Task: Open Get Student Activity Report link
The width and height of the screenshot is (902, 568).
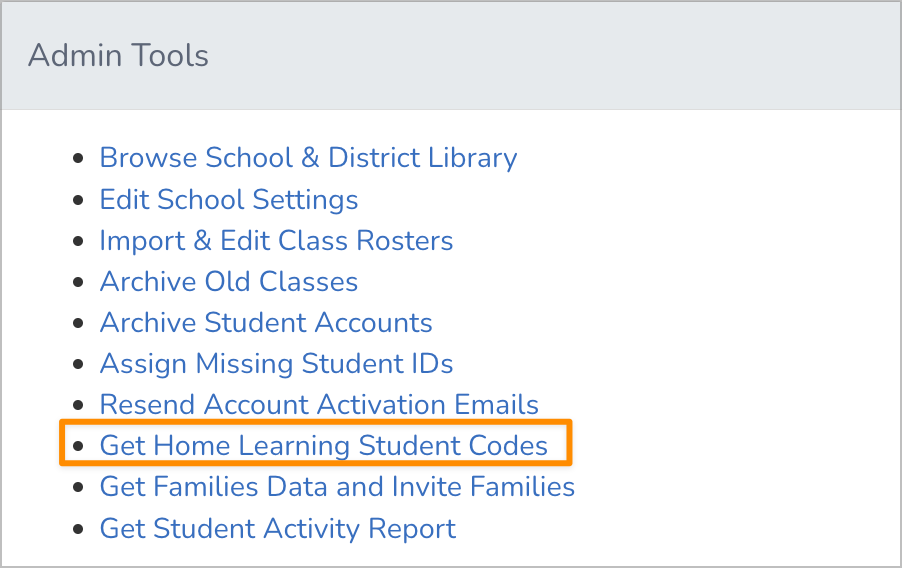Action: [278, 528]
